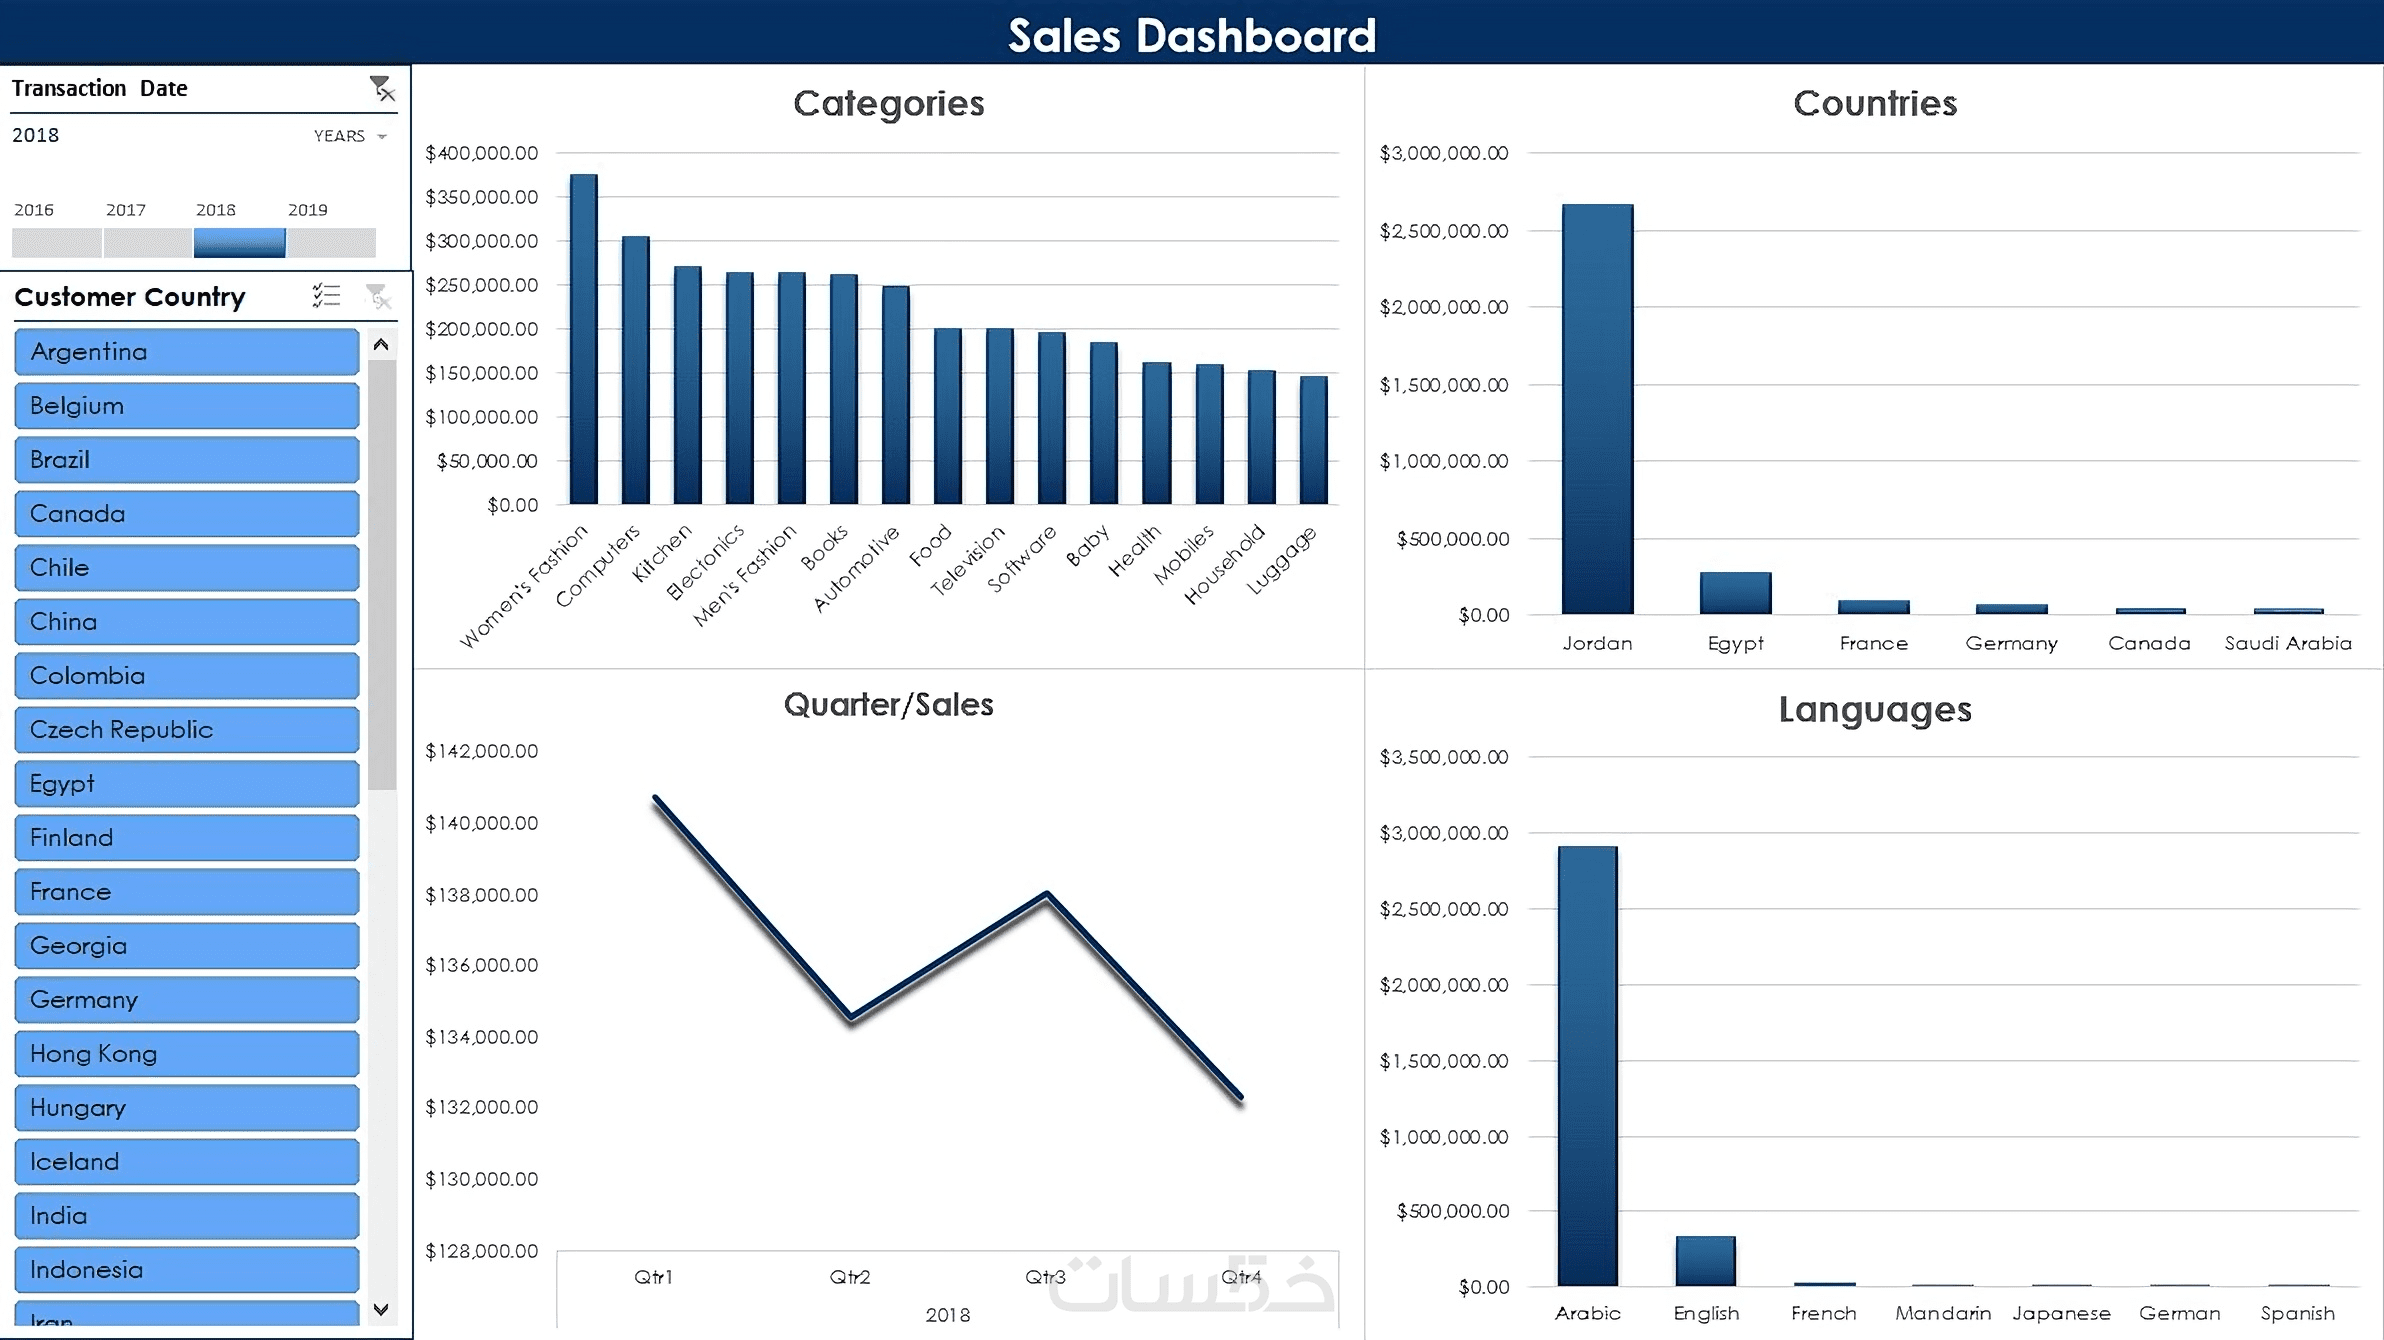Click the country slicer scrollbar thumb
The width and height of the screenshot is (2384, 1340).
381,575
